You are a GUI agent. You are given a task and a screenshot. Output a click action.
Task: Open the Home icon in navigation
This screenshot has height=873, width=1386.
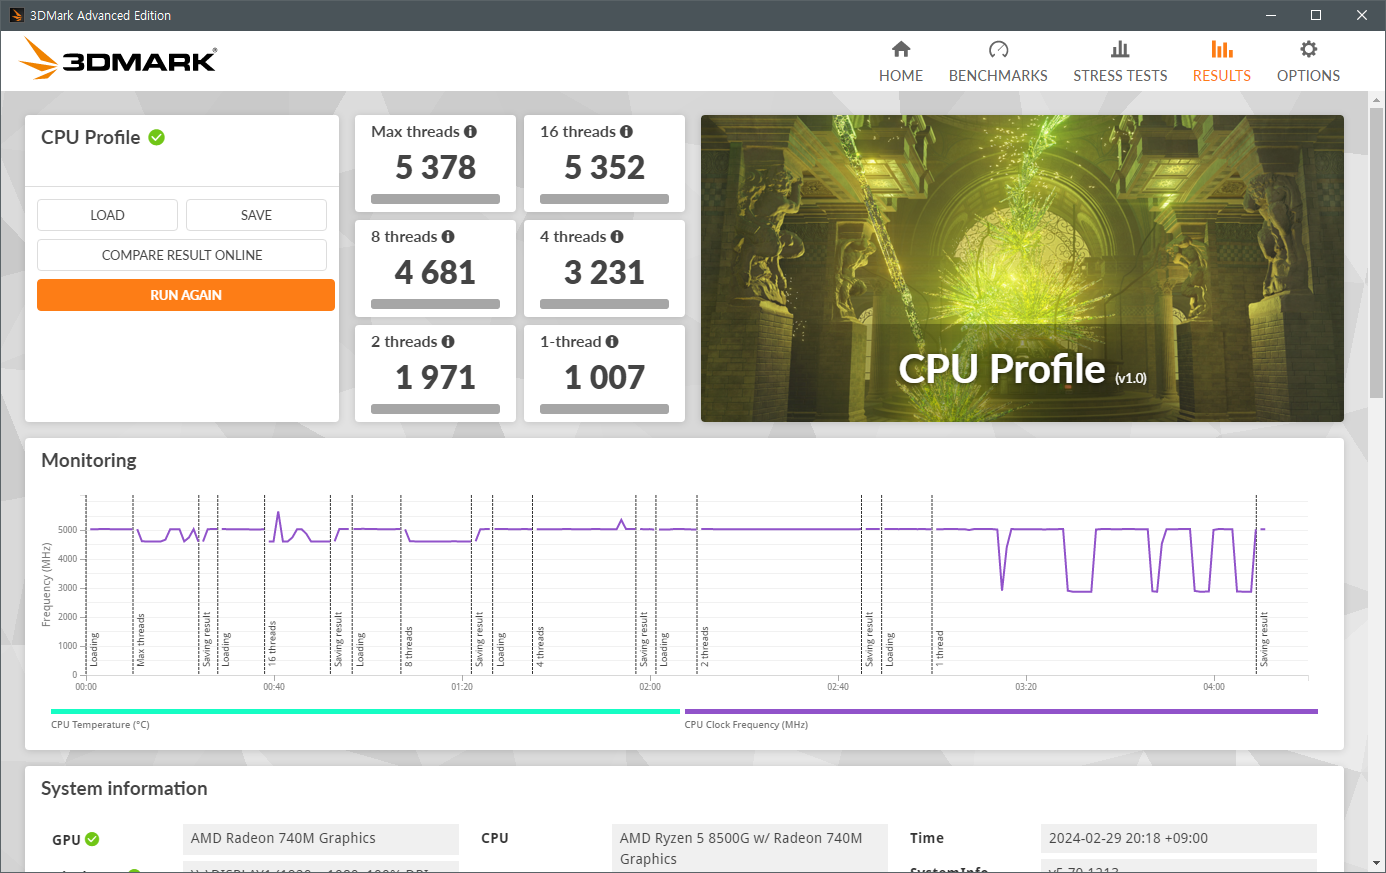901,49
